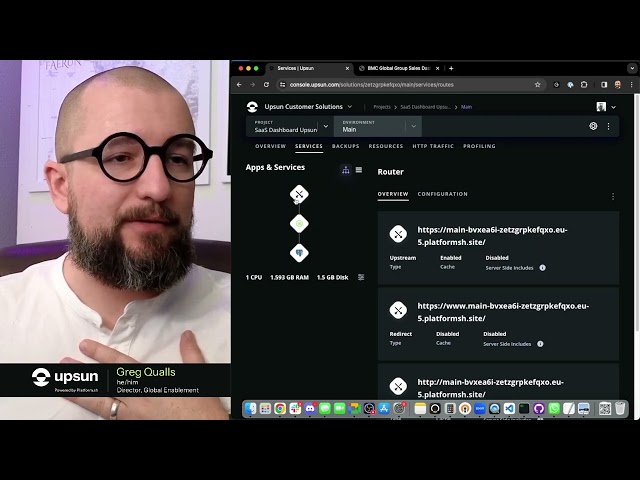Open the resource configuration sliders icon

point(361,277)
